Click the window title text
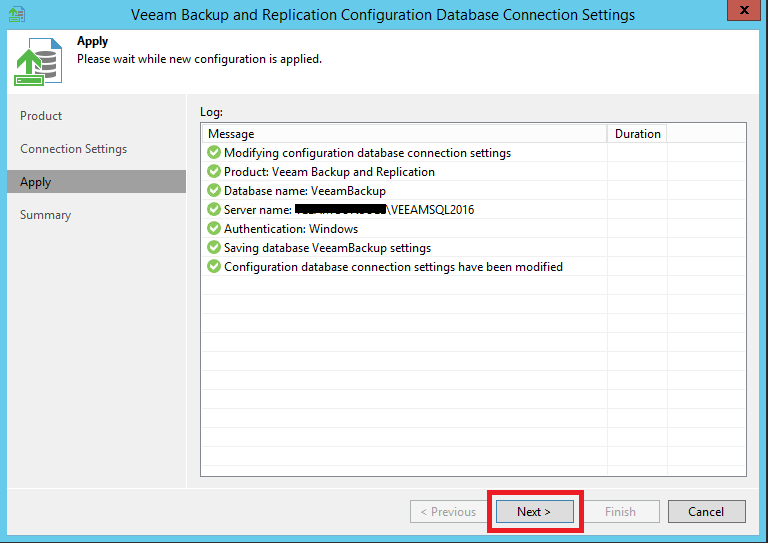Image resolution: width=768 pixels, height=544 pixels. (x=383, y=15)
